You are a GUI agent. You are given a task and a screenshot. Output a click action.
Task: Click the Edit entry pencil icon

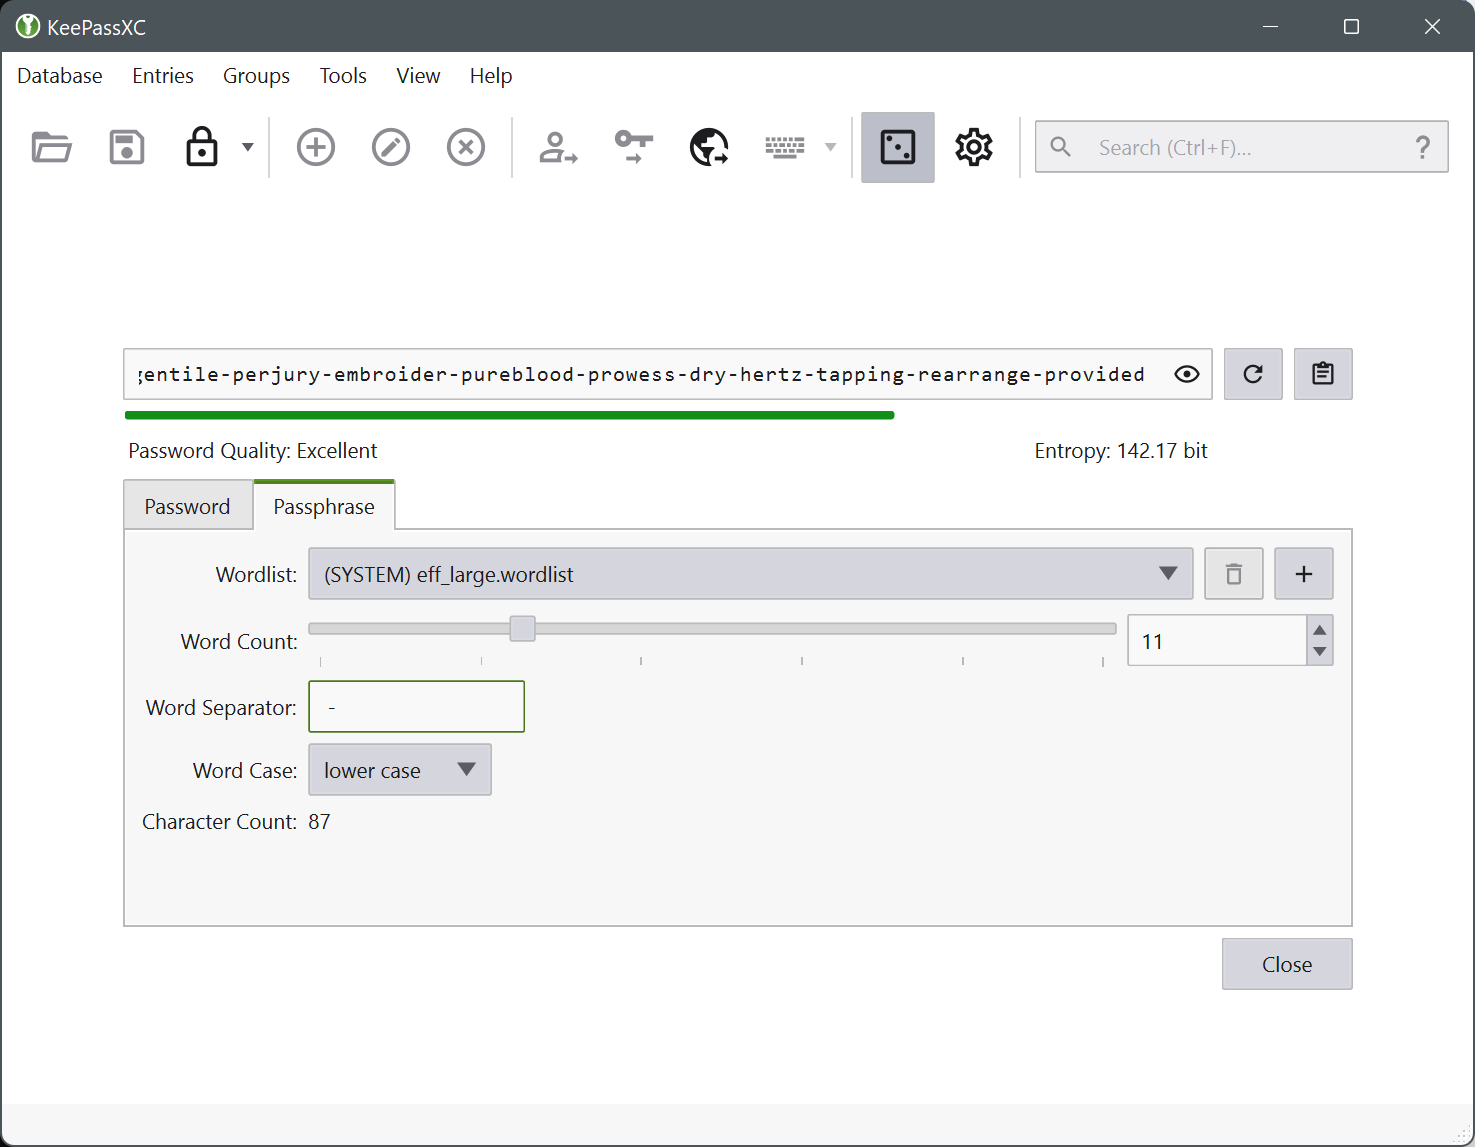(391, 148)
